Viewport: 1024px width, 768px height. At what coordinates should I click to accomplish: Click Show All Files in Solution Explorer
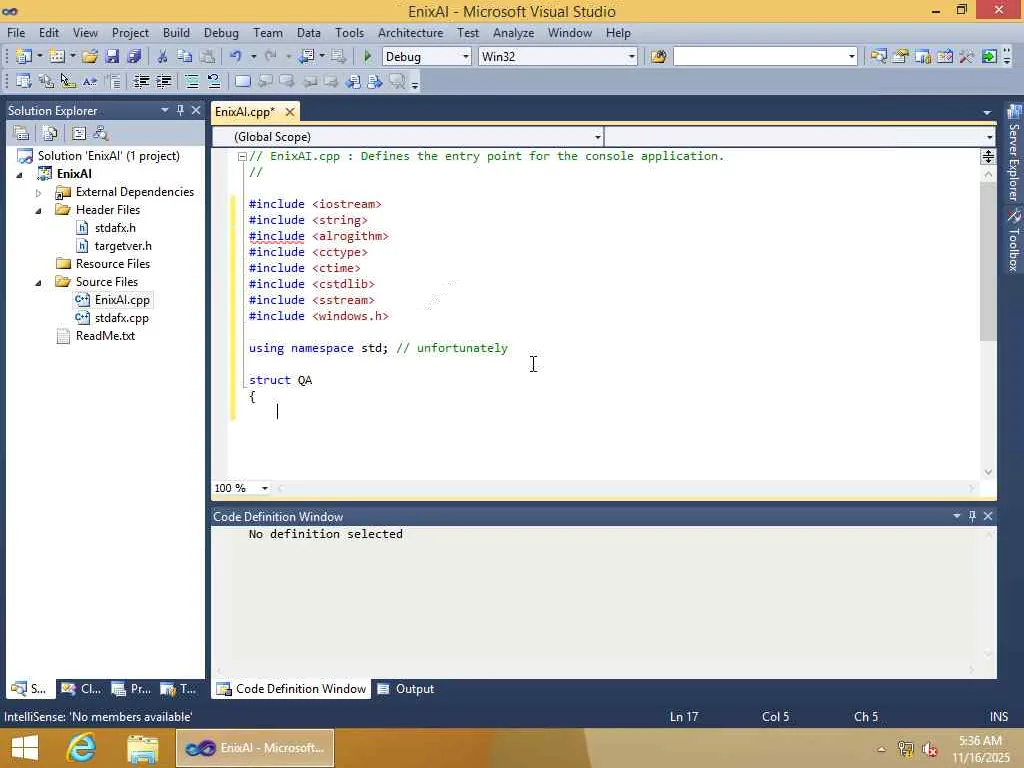click(x=49, y=133)
